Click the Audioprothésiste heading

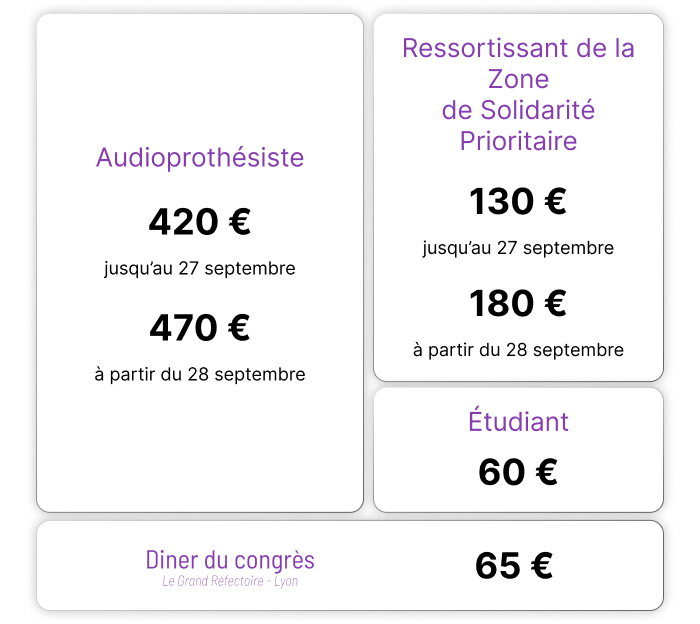200,158
